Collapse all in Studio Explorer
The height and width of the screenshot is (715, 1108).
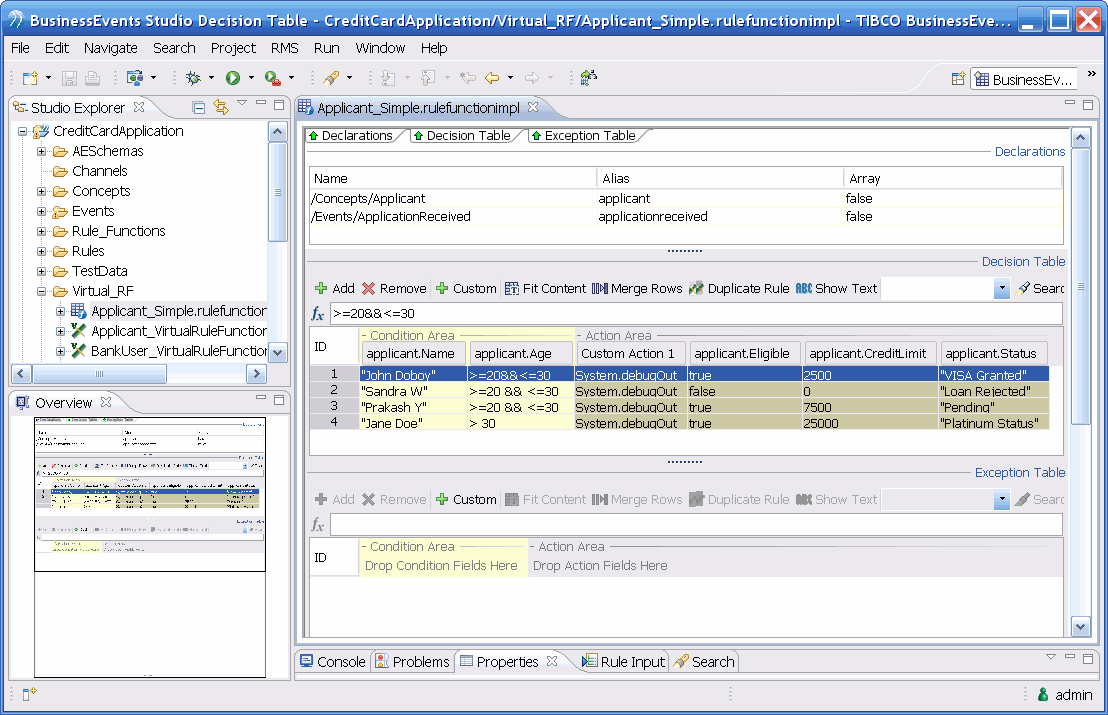[x=199, y=108]
